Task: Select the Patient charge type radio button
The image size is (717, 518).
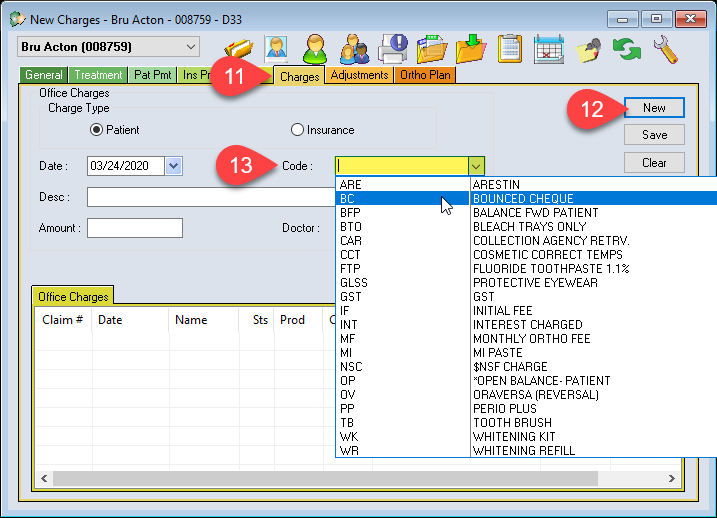Action: tap(96, 130)
